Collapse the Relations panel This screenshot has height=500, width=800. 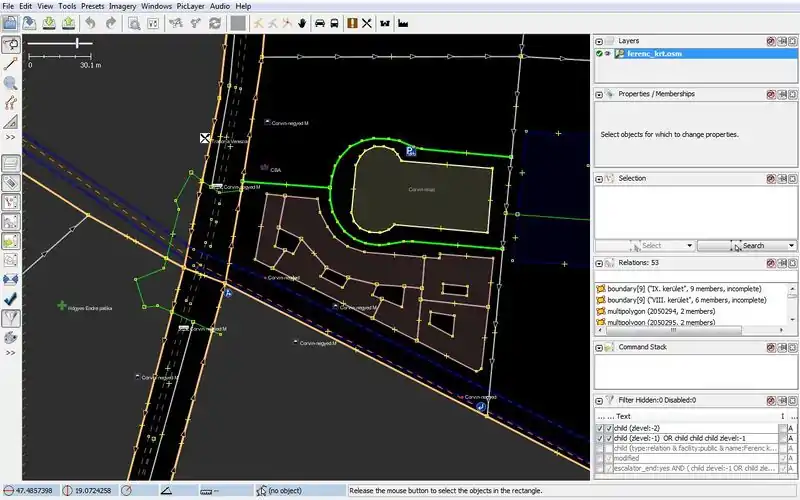coord(599,263)
